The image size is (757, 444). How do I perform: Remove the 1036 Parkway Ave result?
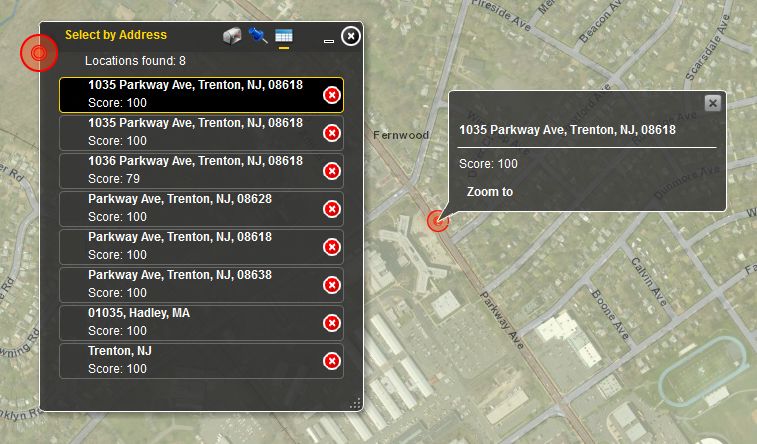coord(332,171)
